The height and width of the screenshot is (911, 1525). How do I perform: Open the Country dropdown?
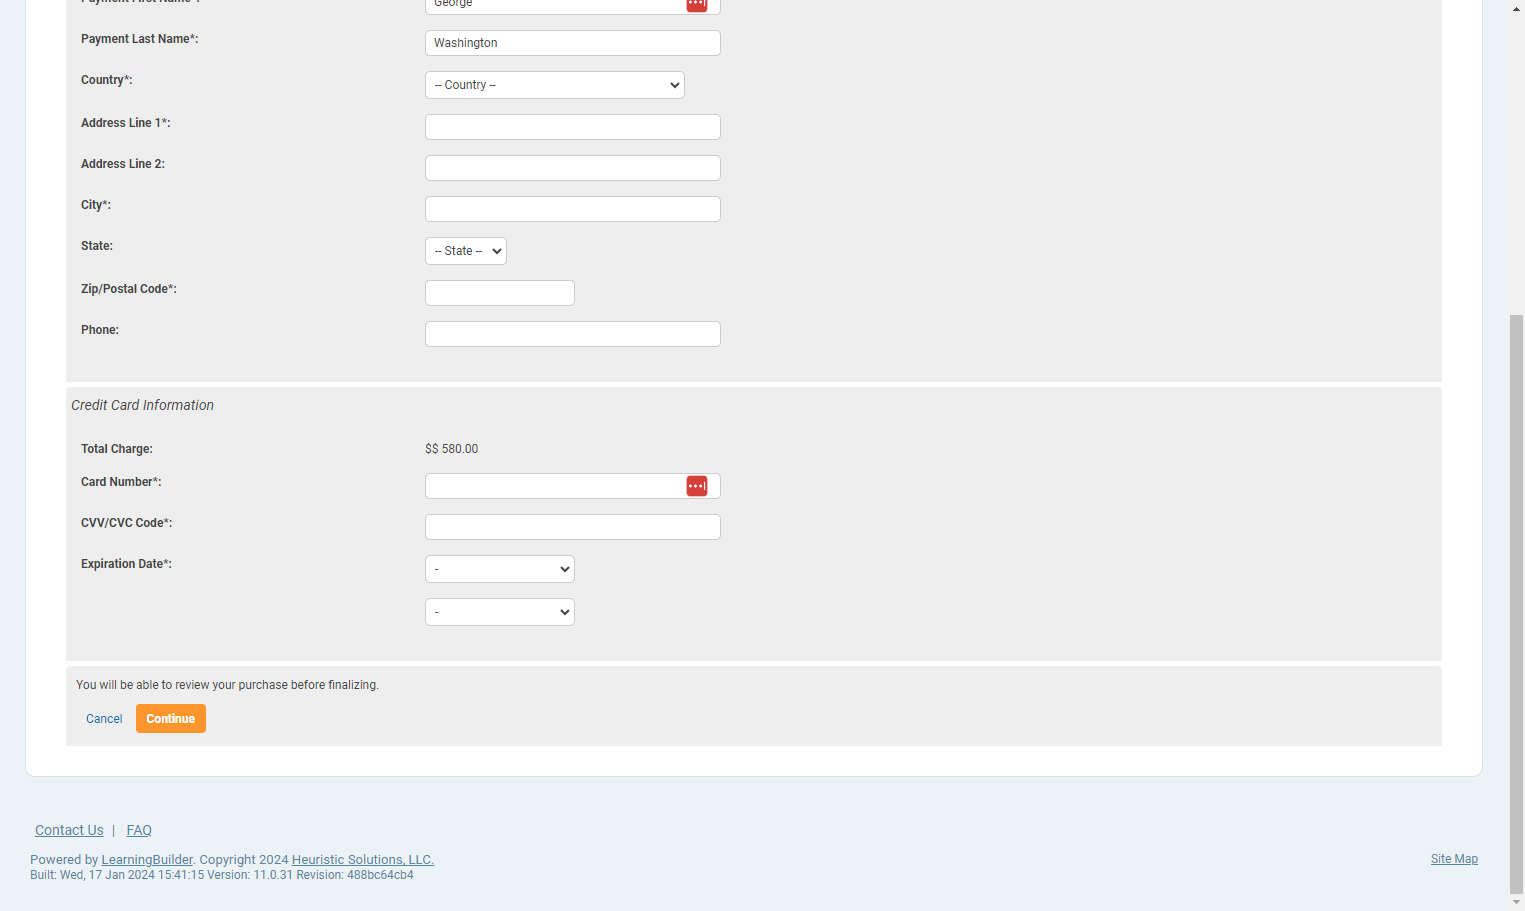pyautogui.click(x=555, y=85)
